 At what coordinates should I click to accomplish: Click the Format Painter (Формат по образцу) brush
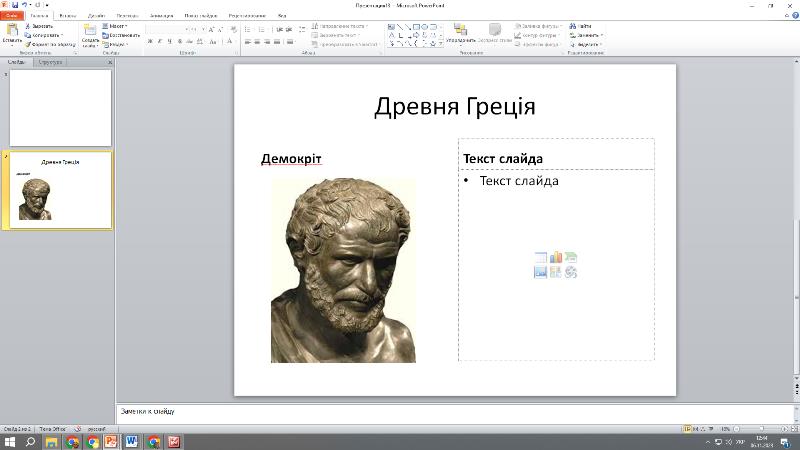click(x=50, y=44)
